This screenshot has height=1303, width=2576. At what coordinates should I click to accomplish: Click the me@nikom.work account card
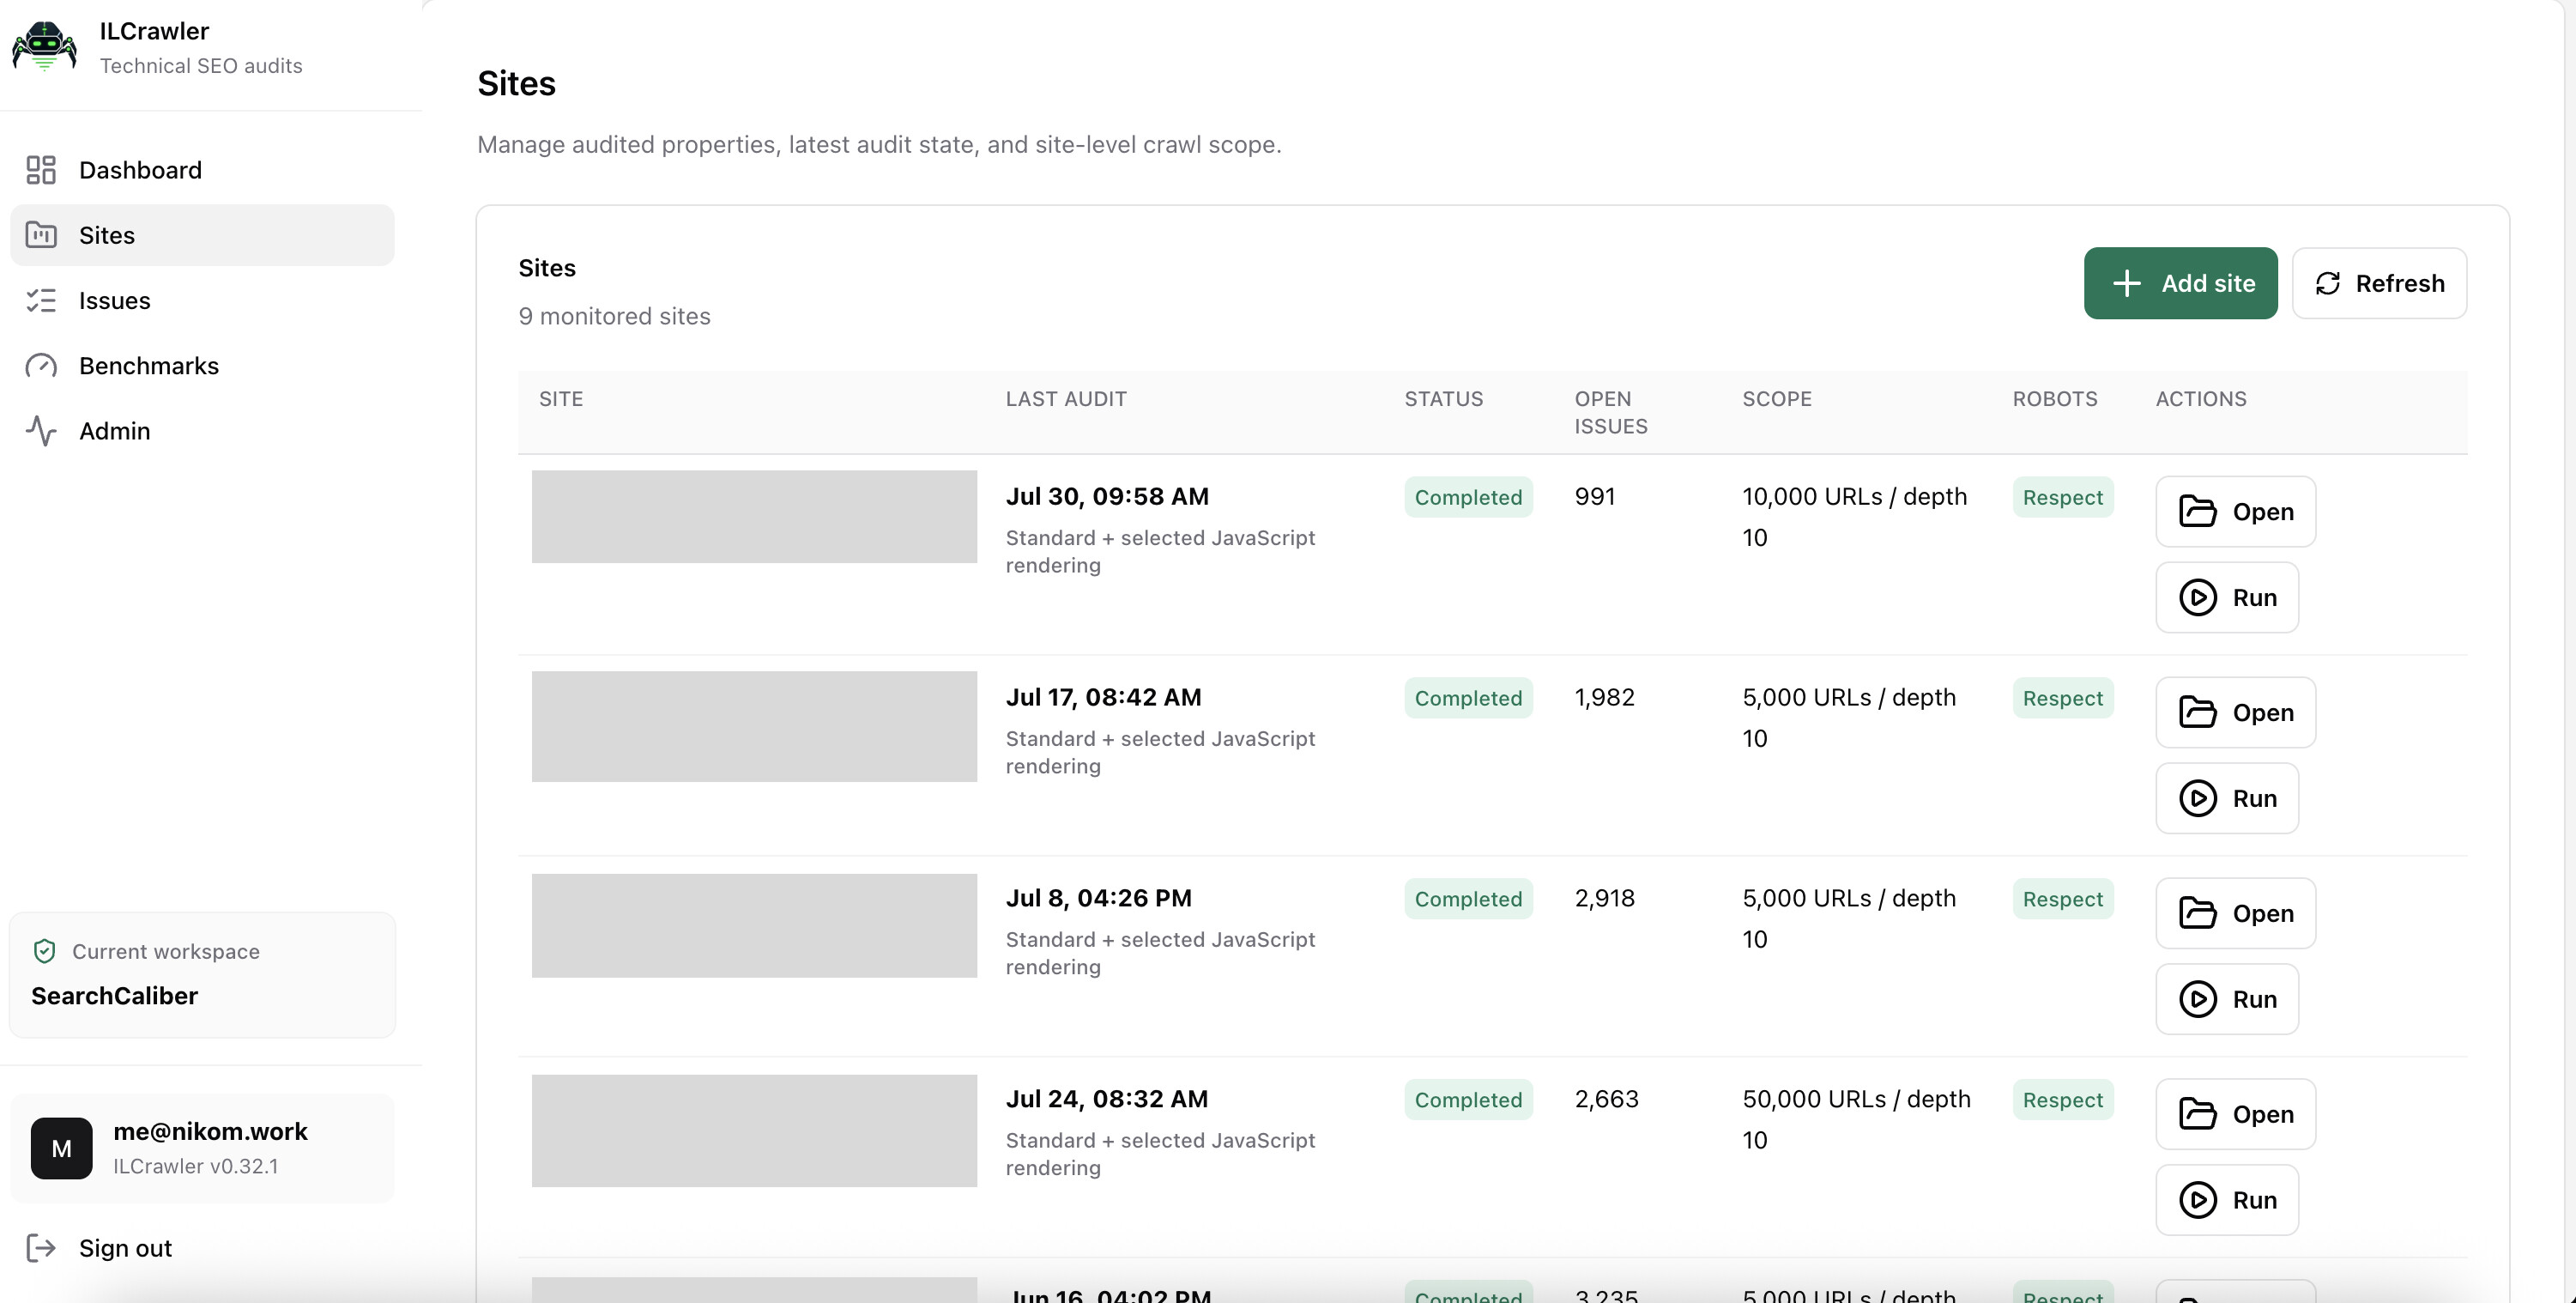202,1148
